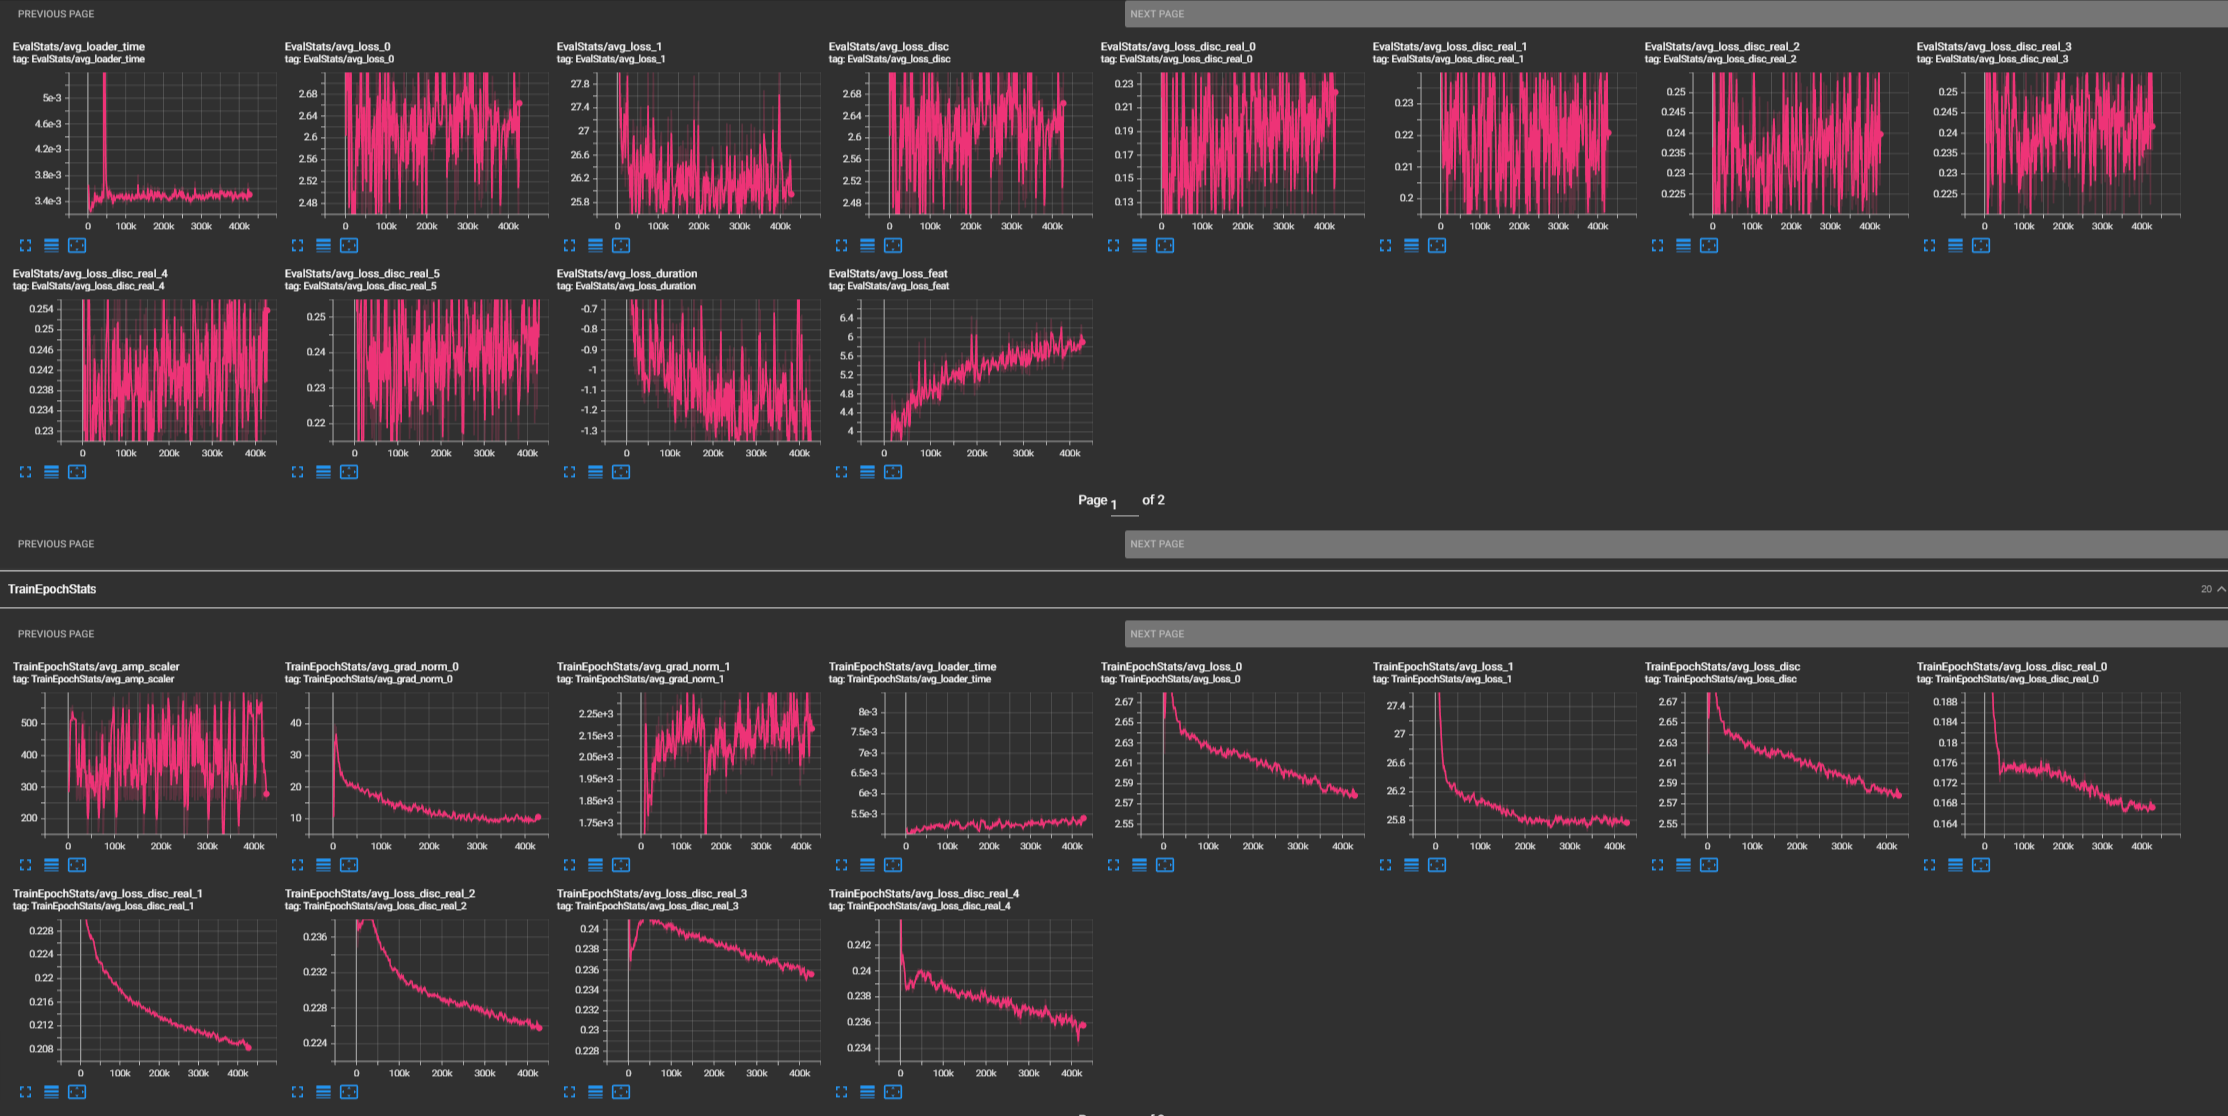Fit domain to data on EvalStats/avg_loss_1 chart
Screen dimensions: 2228x1116
(x=621, y=245)
